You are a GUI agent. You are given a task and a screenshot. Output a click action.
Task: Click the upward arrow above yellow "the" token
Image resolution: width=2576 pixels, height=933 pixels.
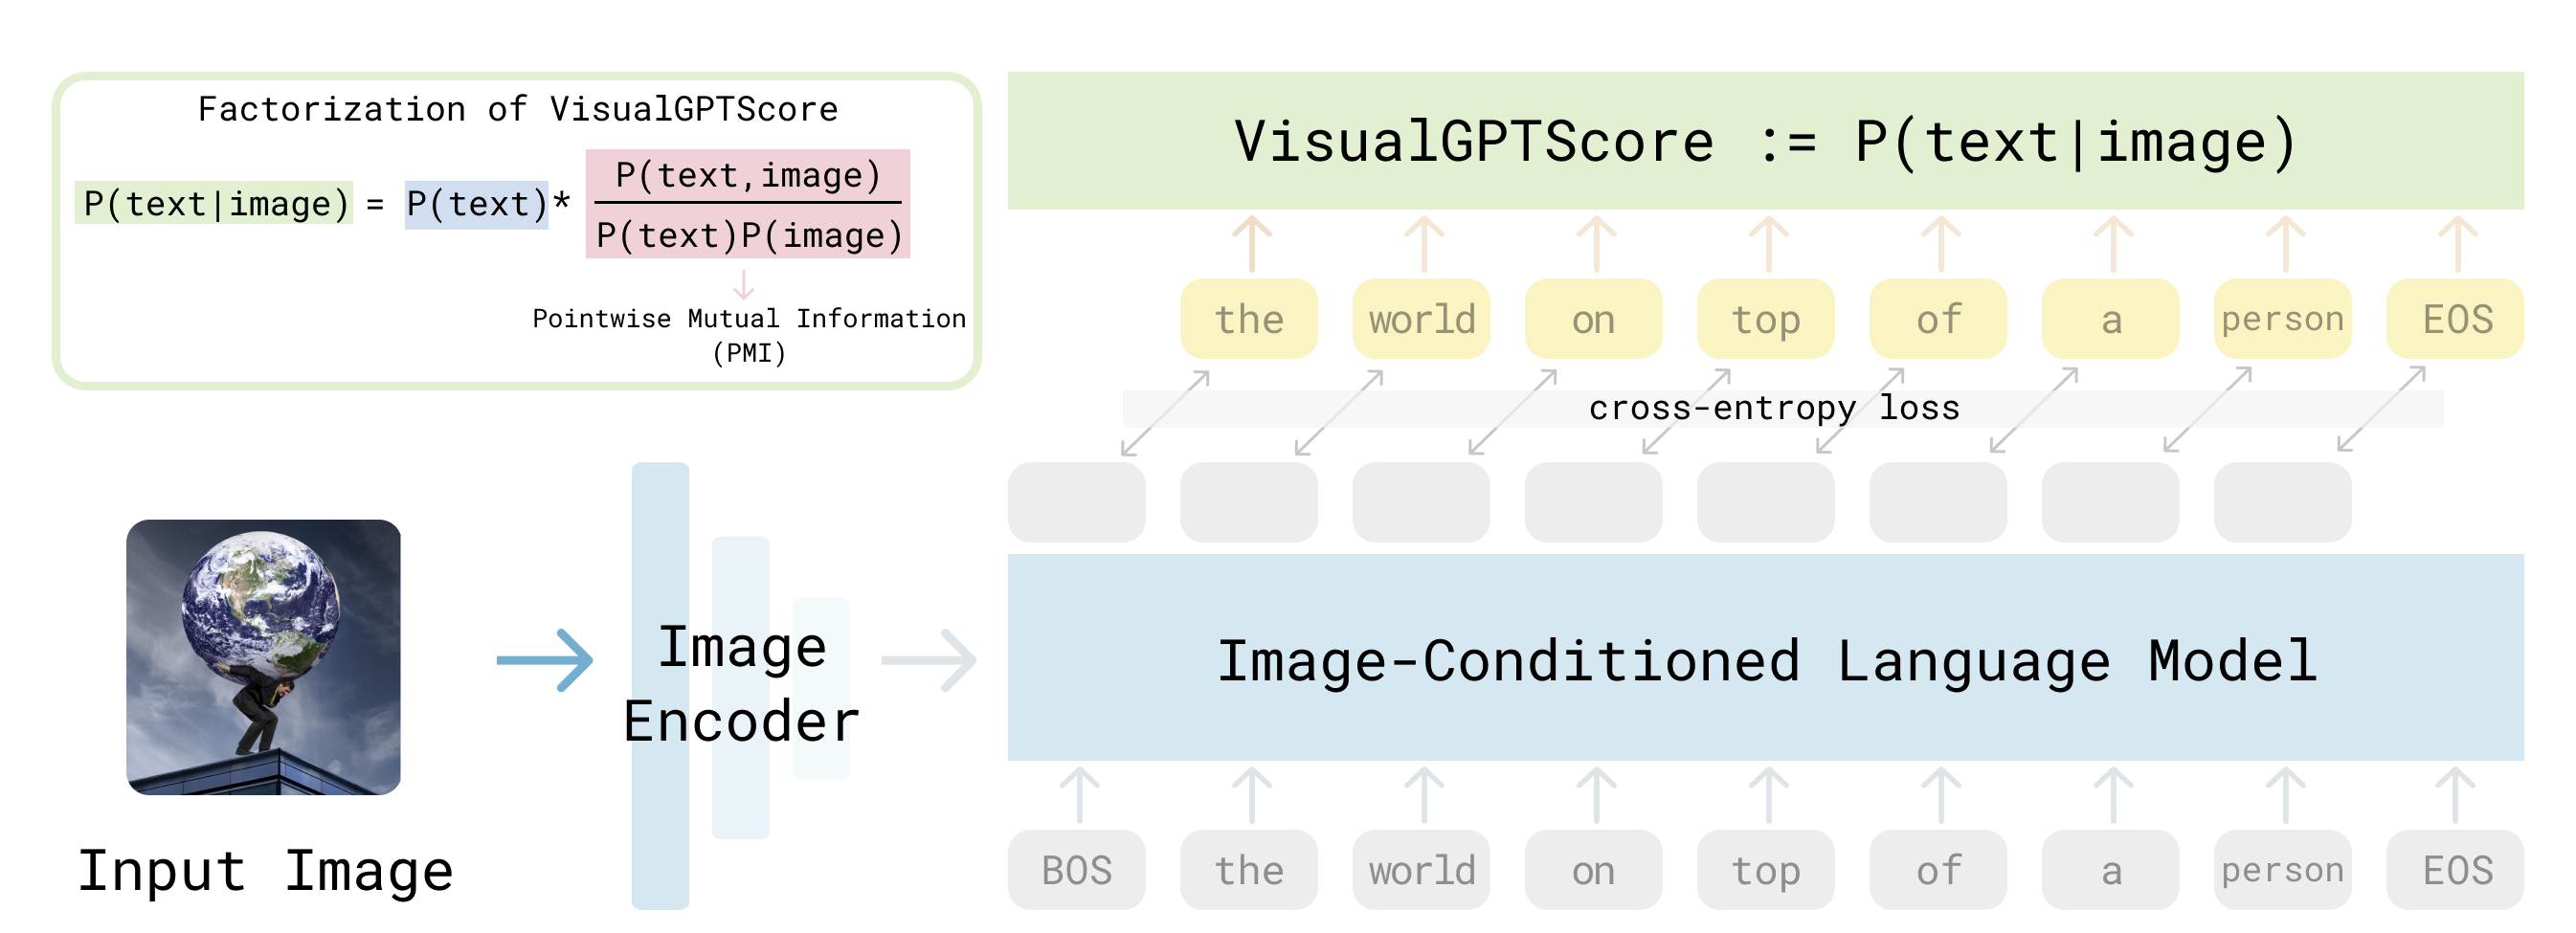point(1251,244)
